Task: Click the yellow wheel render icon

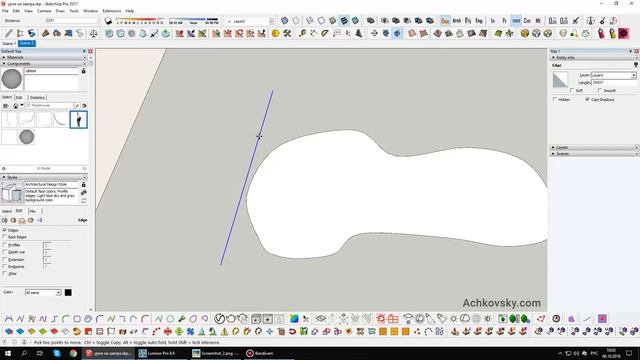Action: [525, 33]
